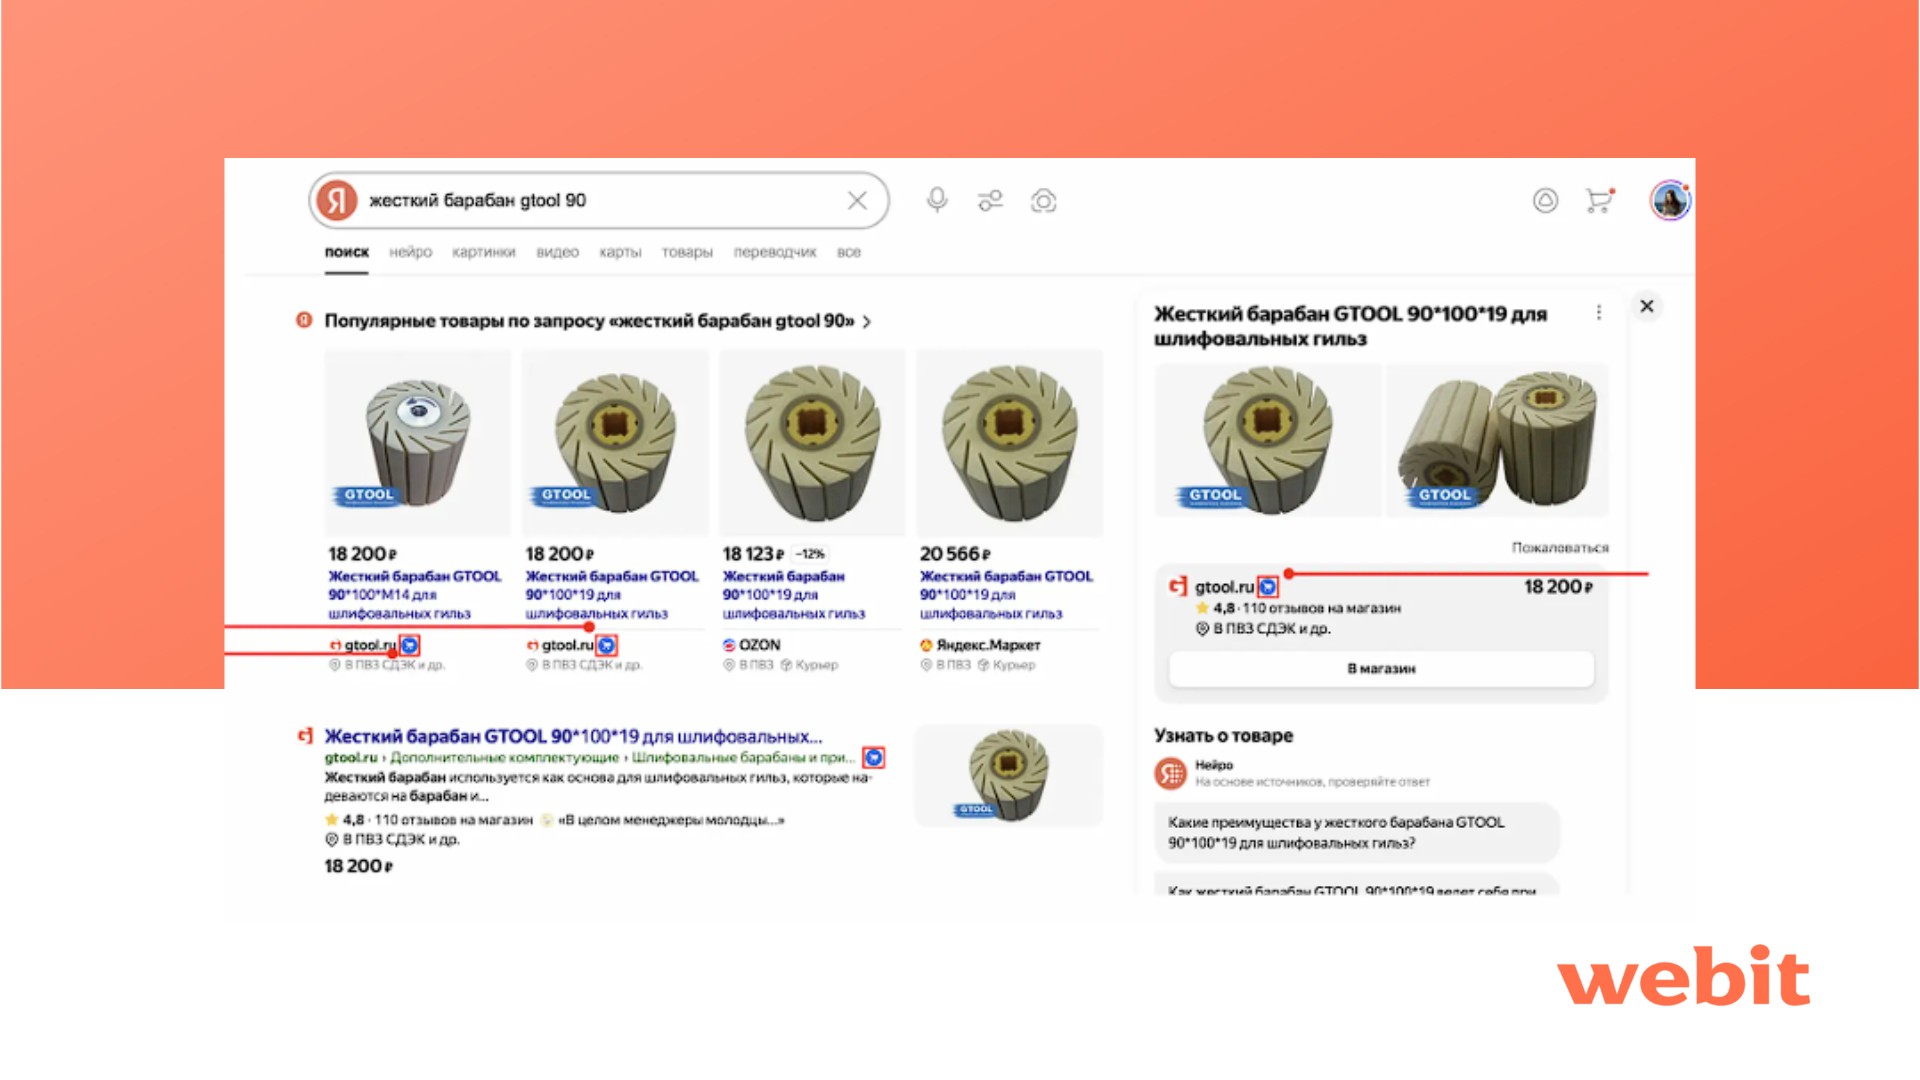Open three-dot menu in product panel
This screenshot has width=1920, height=1080.
pyautogui.click(x=1599, y=312)
